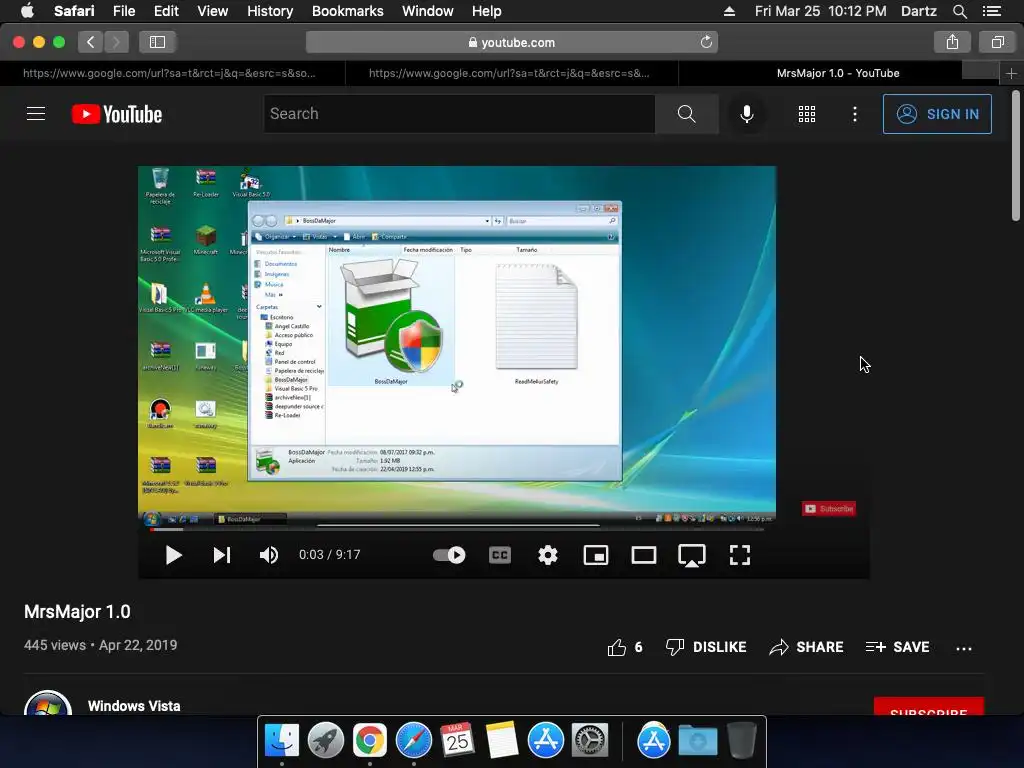
Task: Show the Safari tab overview
Action: [997, 42]
